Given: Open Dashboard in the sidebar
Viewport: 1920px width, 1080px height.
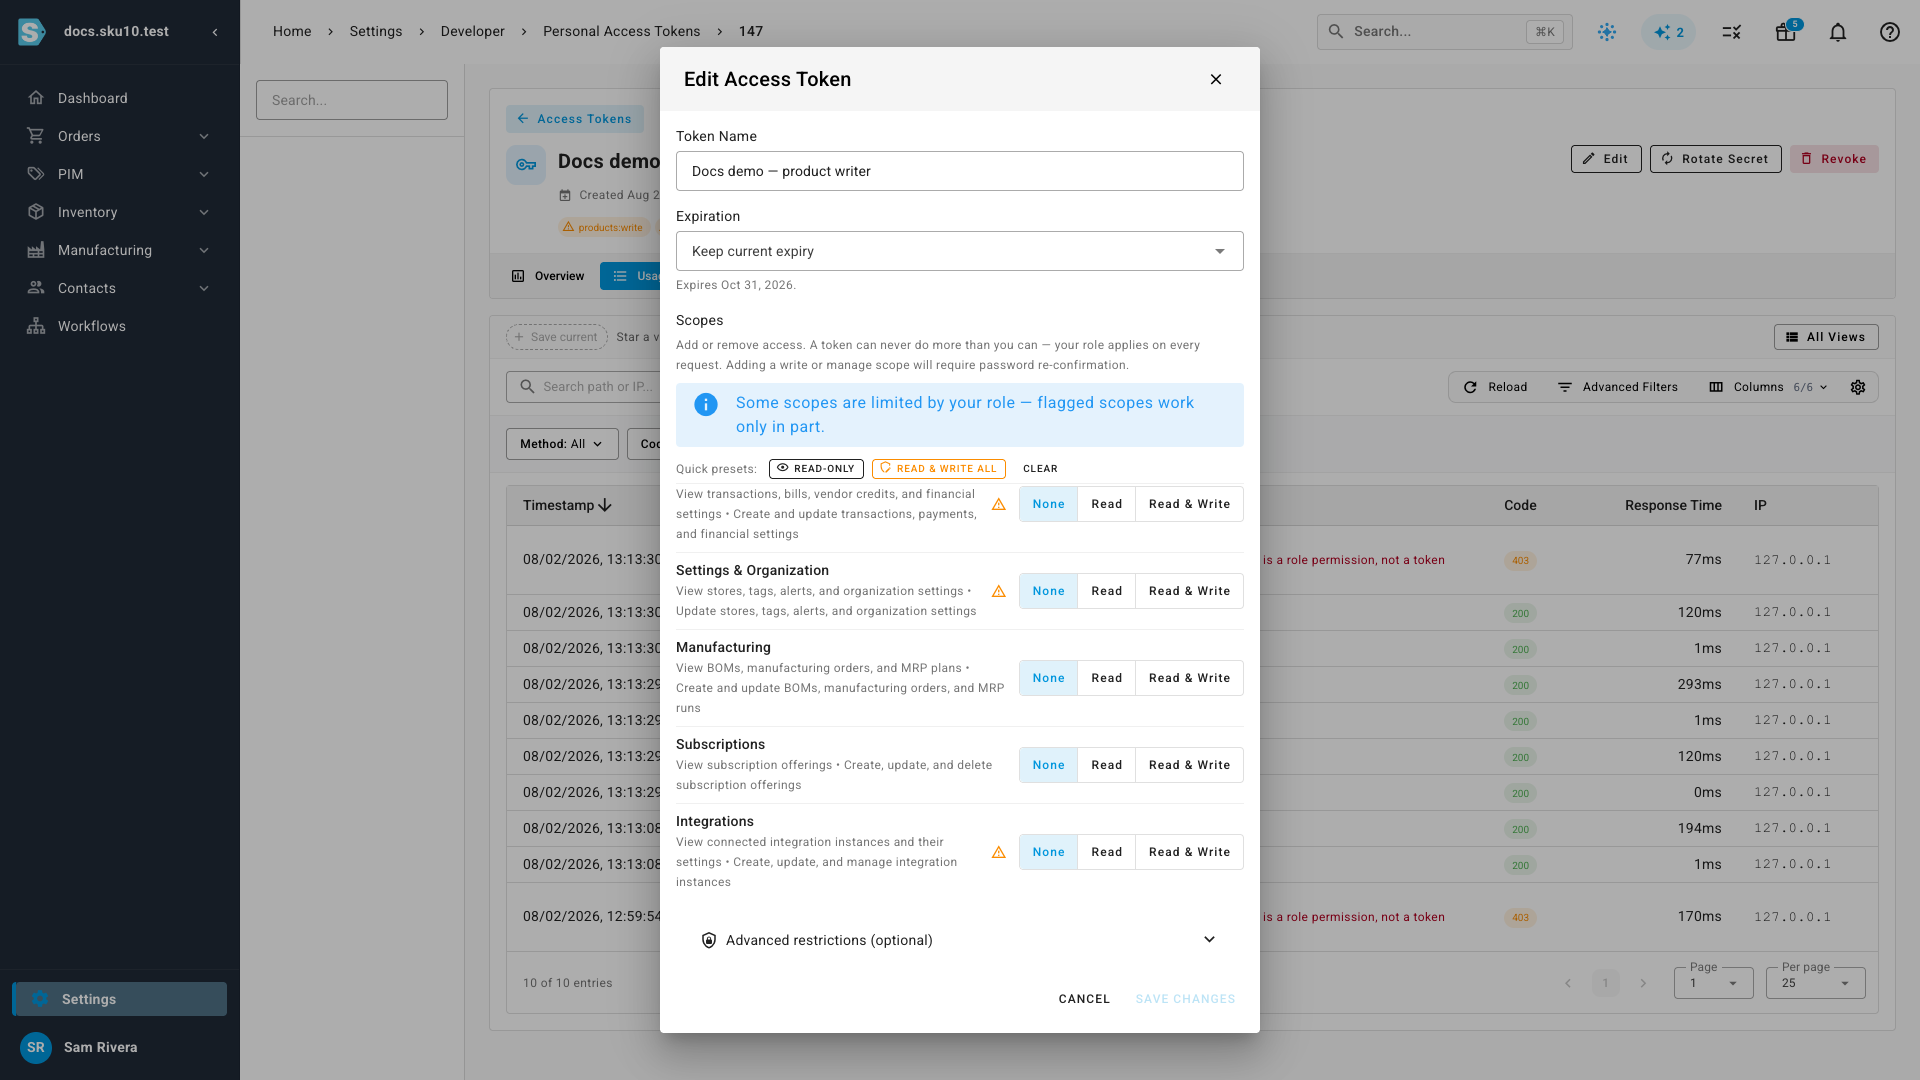Looking at the screenshot, I should tap(120, 98).
